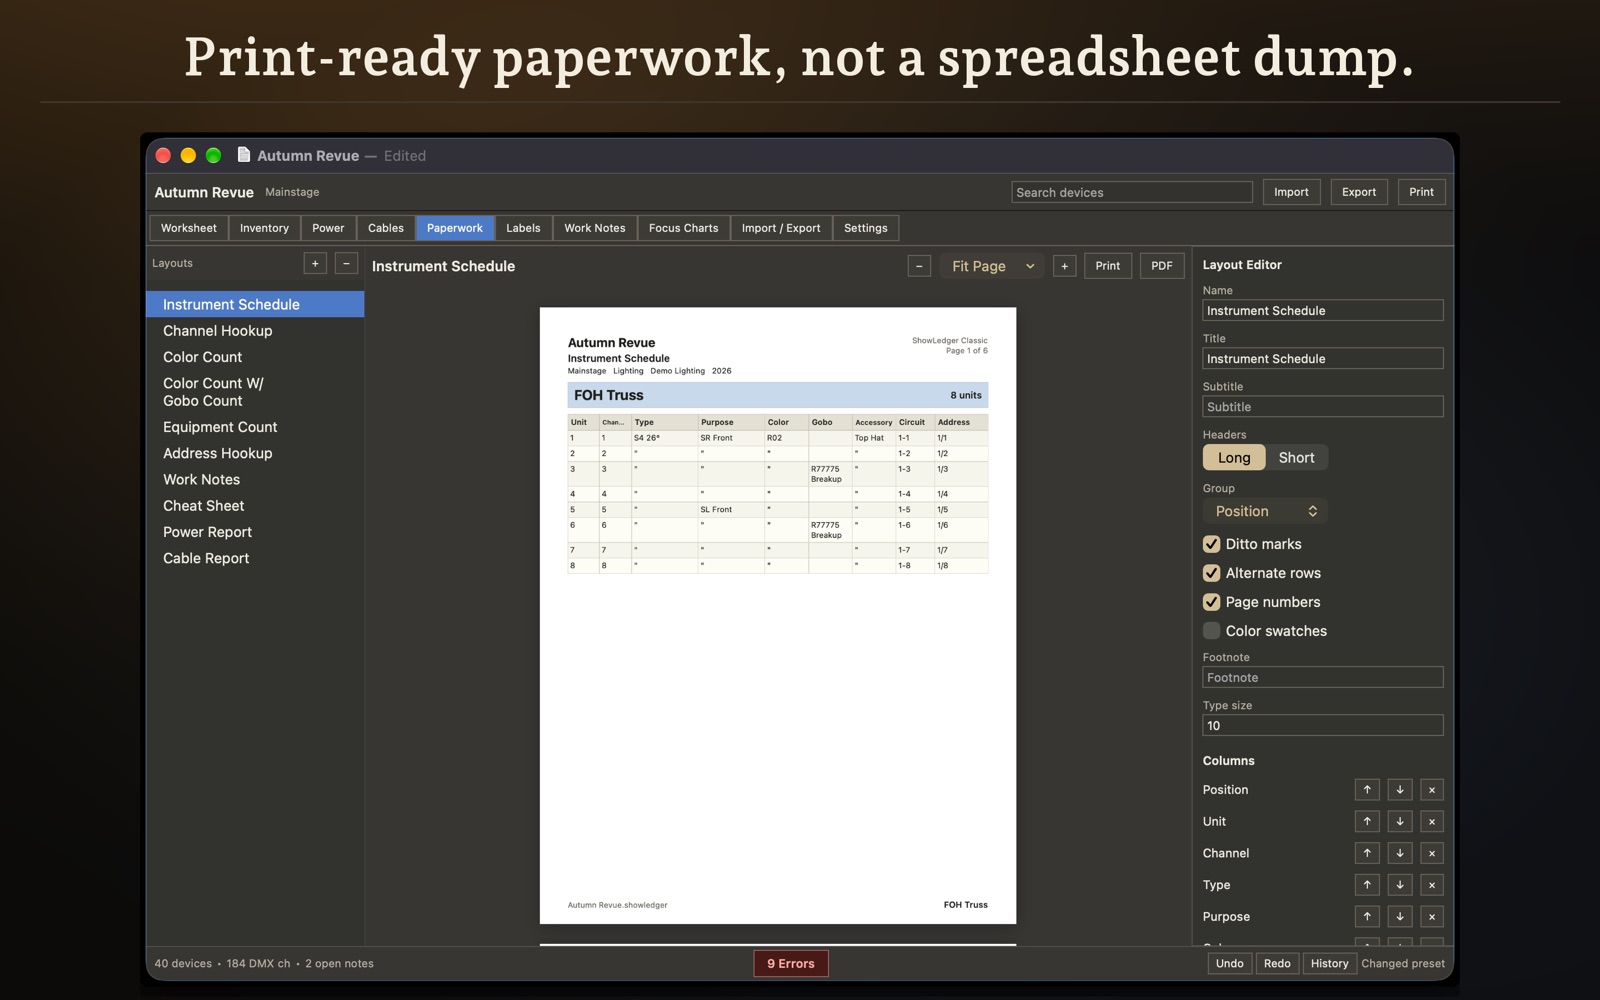Zoom in the page preview
1600x1000 pixels.
(x=1065, y=266)
